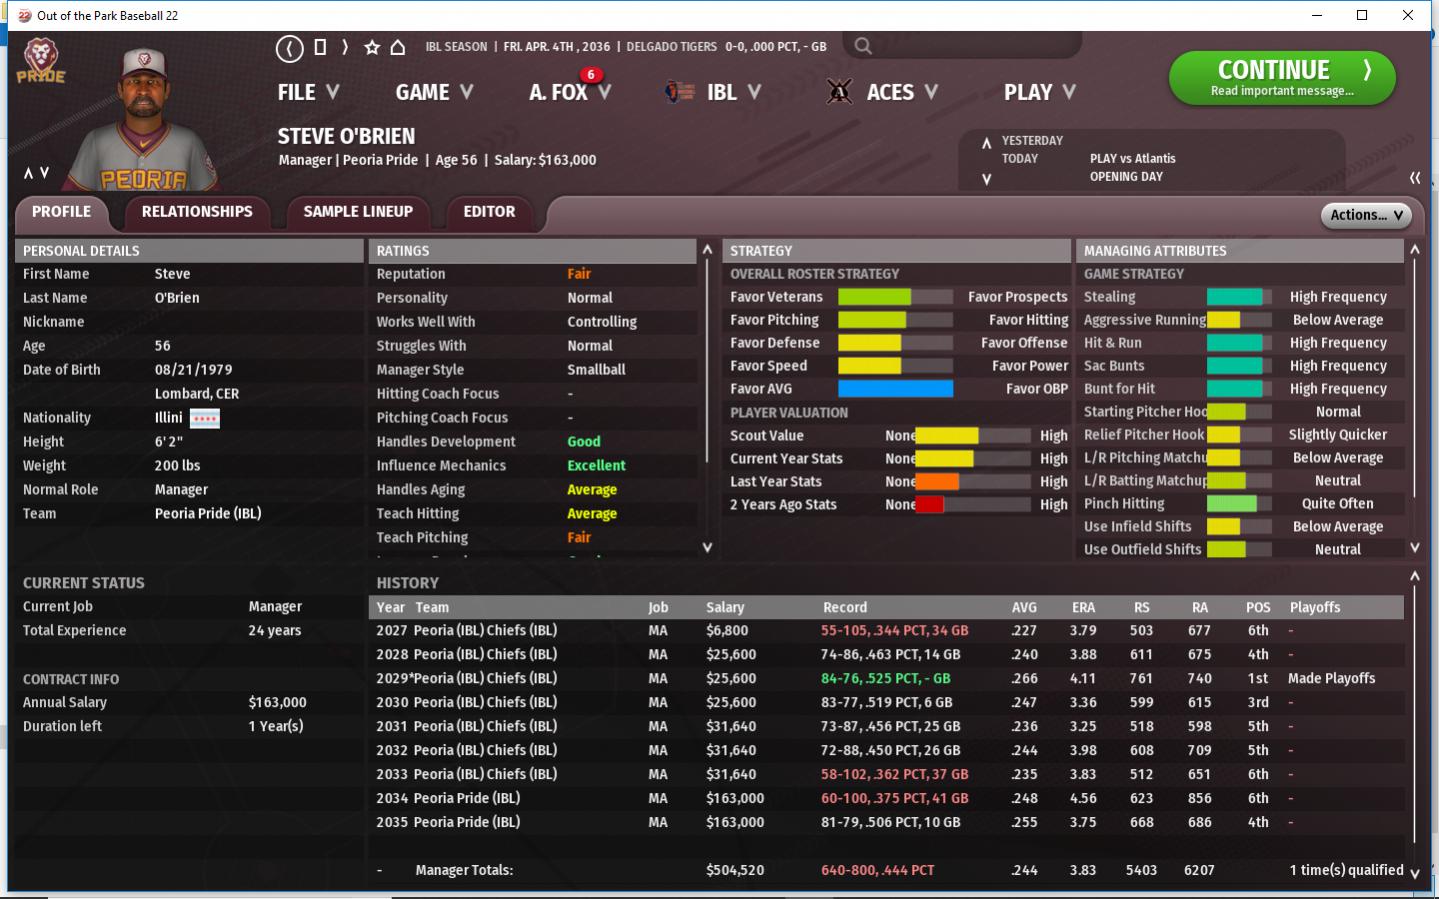This screenshot has width=1439, height=899.
Task: Click the search magnifier icon
Action: tap(863, 46)
